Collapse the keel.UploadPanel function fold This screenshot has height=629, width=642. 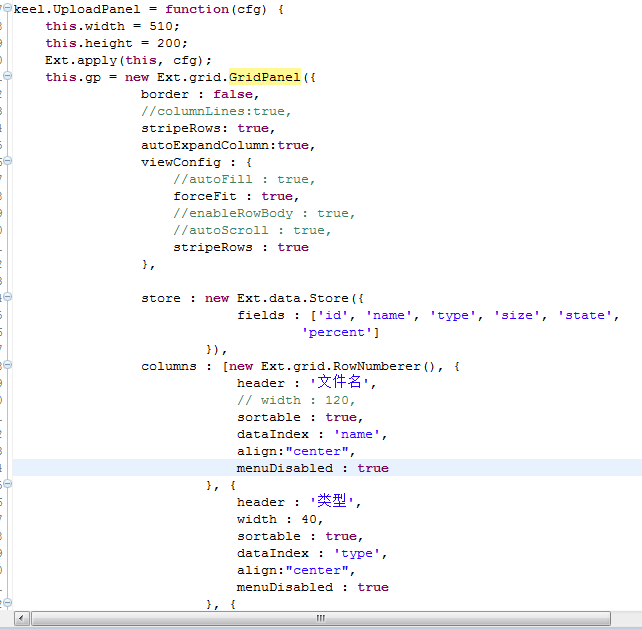(x=6, y=9)
